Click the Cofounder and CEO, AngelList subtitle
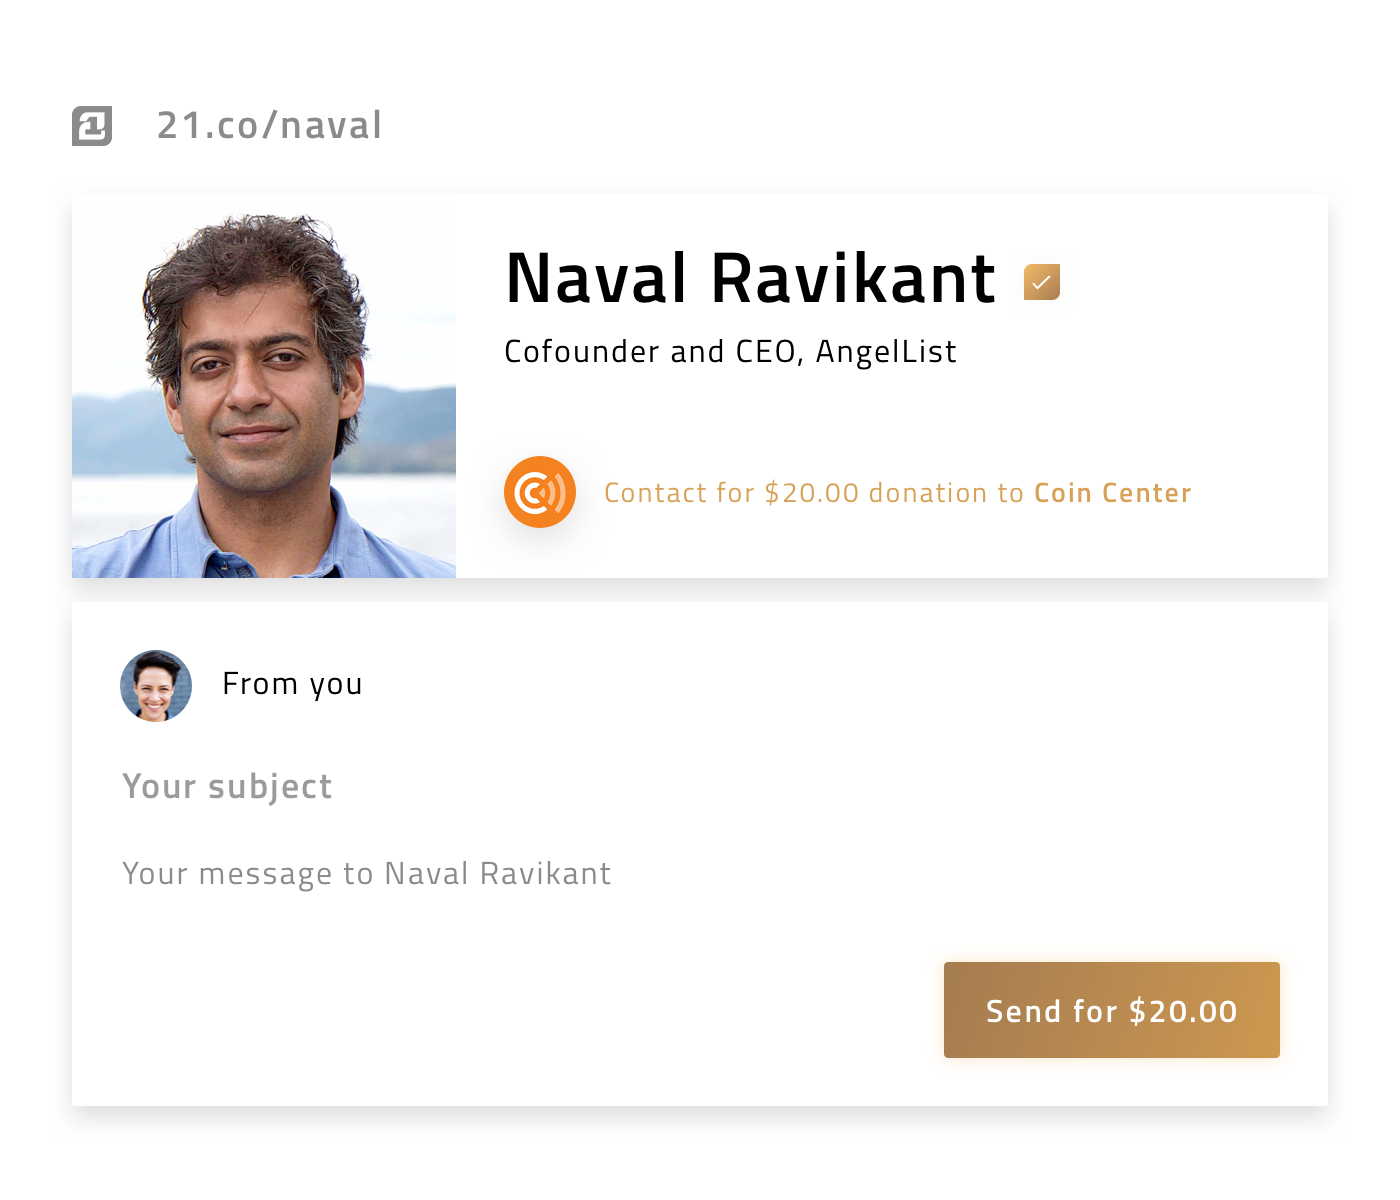 click(731, 352)
